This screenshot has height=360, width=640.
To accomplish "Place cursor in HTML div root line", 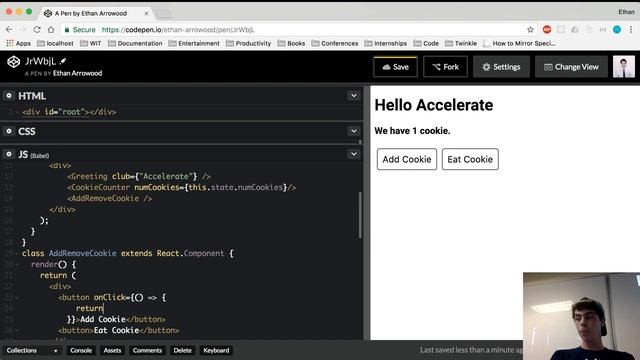I will [69, 112].
